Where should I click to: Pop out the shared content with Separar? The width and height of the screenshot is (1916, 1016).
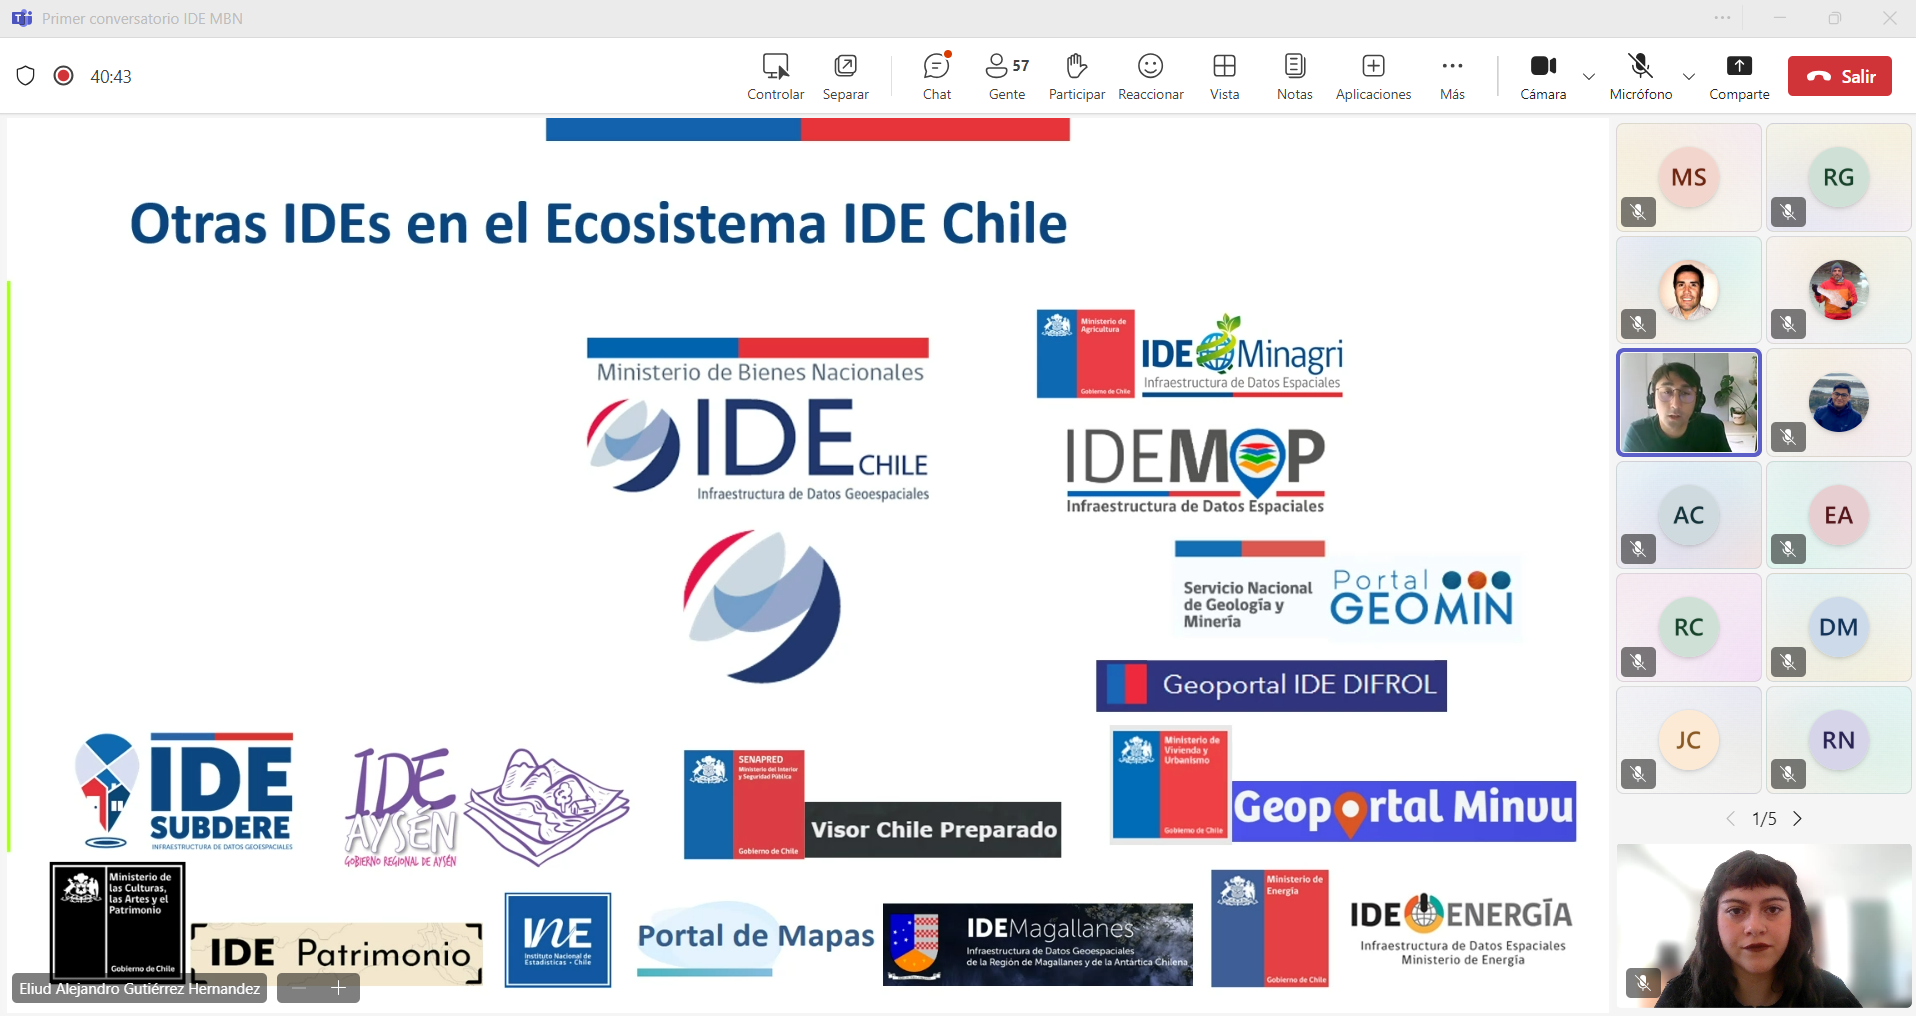(845, 66)
